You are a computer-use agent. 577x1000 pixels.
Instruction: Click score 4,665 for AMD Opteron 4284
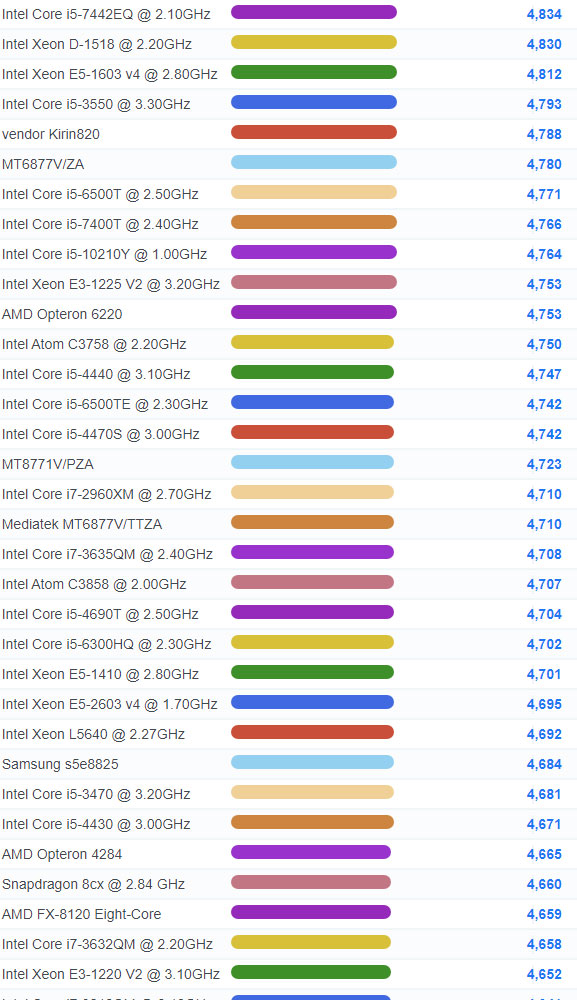(x=544, y=853)
